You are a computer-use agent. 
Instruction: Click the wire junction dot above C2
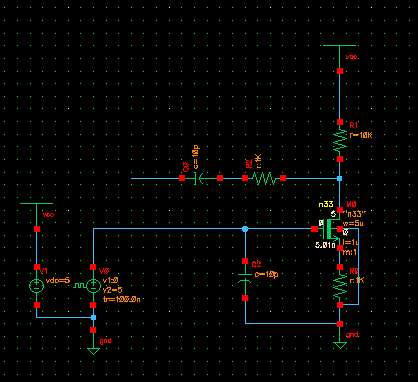pos(245,229)
